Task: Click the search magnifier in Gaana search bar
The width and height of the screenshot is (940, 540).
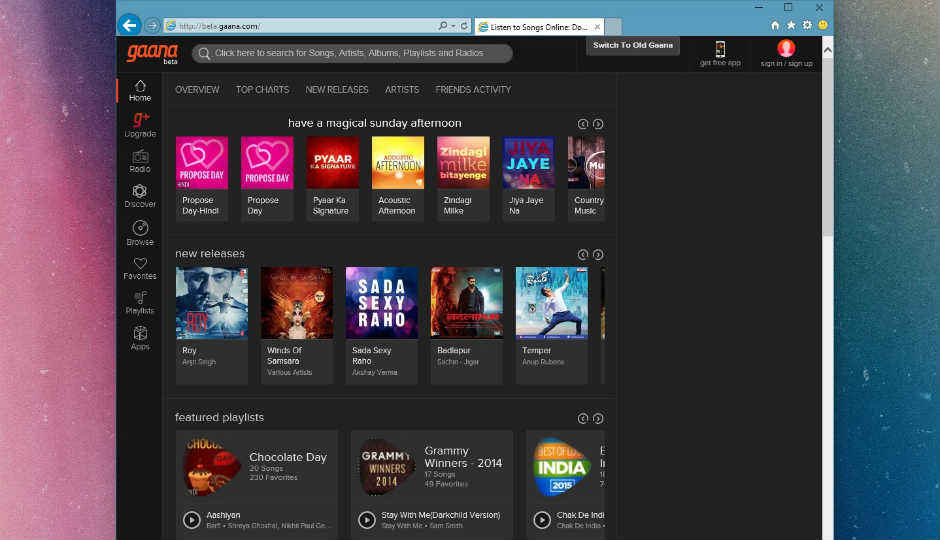Action: [x=204, y=53]
